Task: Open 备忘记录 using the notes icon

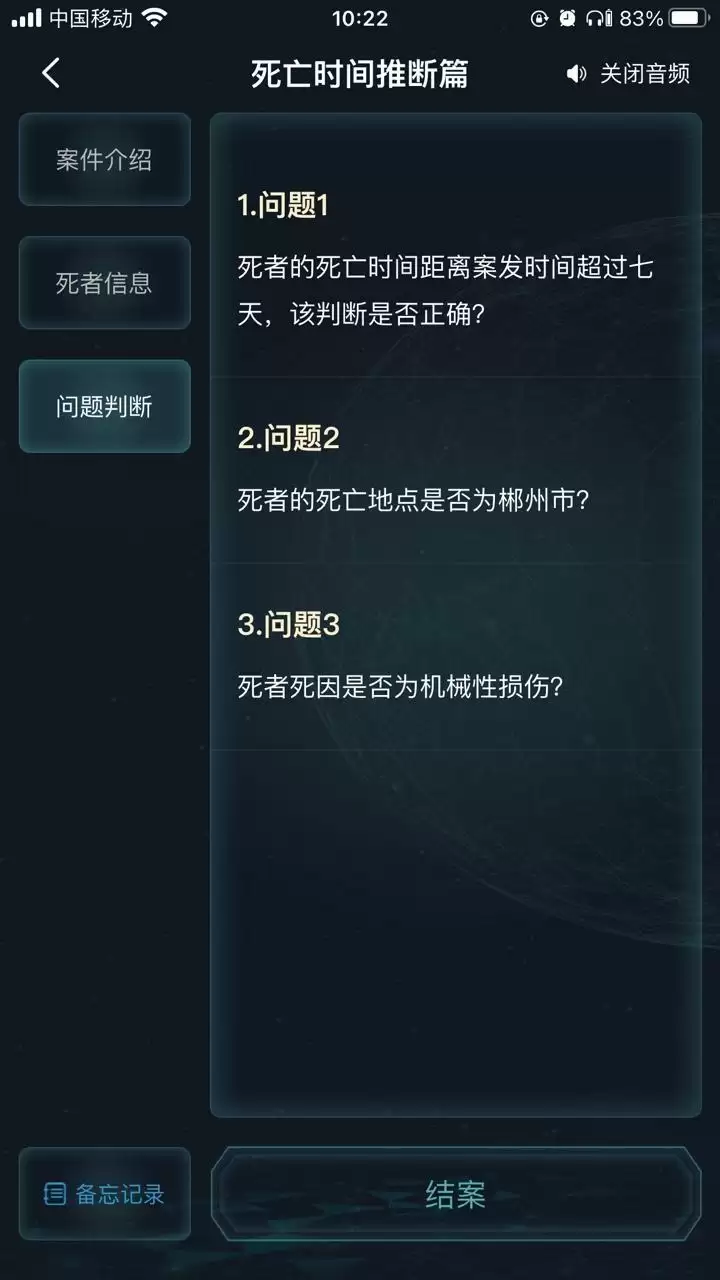Action: (x=54, y=1194)
